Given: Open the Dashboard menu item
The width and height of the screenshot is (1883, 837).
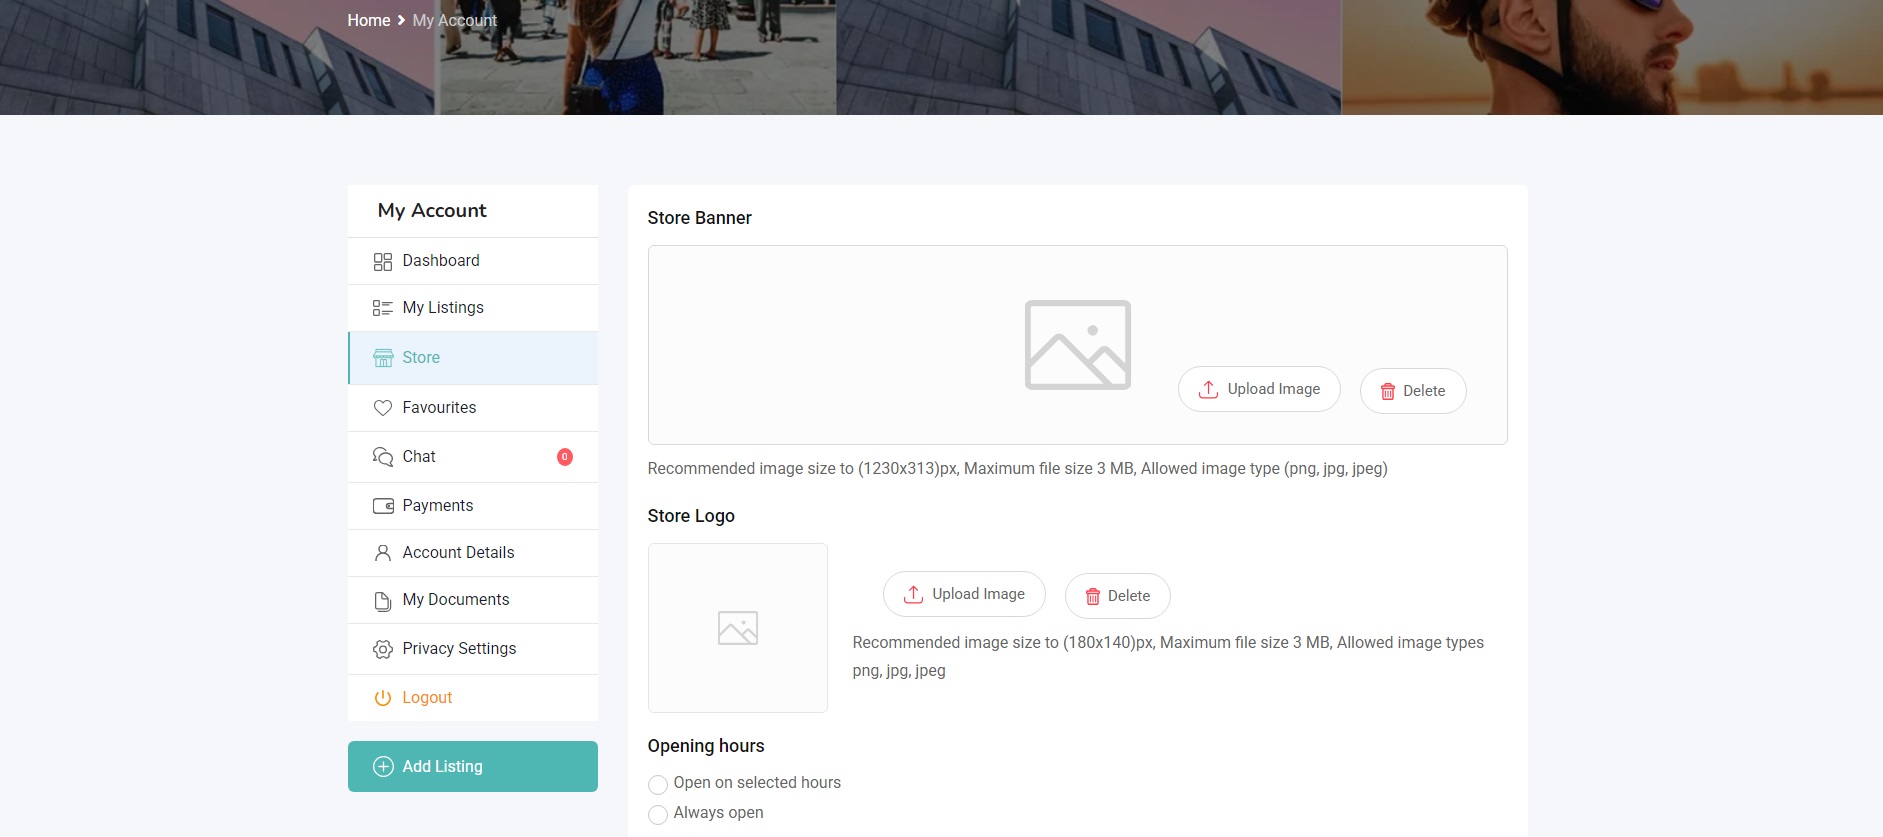Looking at the screenshot, I should pos(473,261).
